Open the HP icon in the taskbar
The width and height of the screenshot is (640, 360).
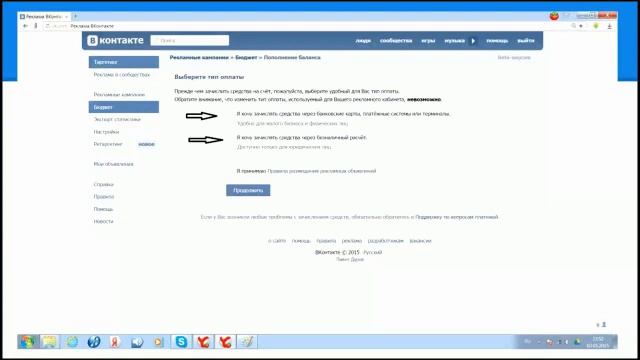click(x=93, y=342)
